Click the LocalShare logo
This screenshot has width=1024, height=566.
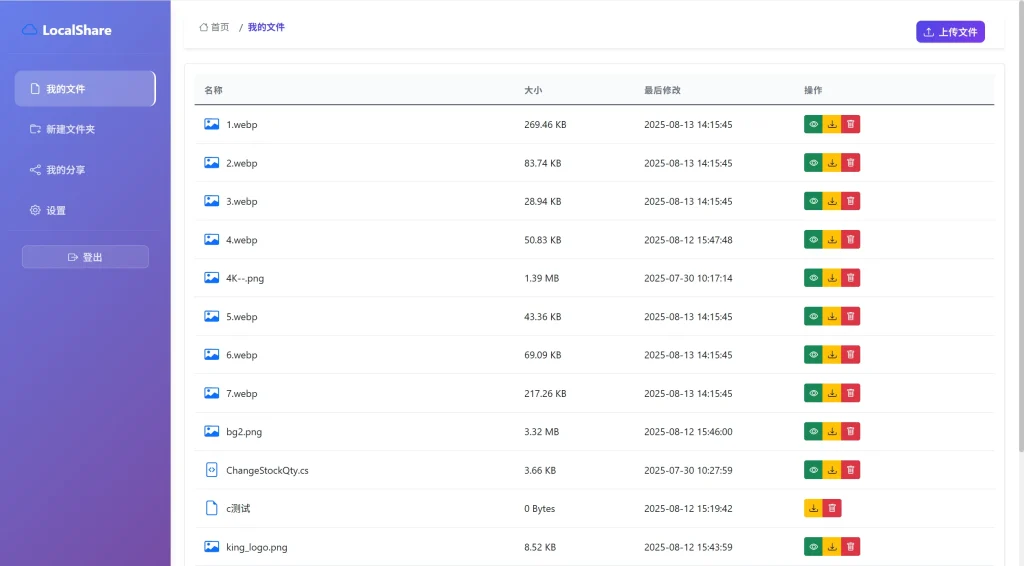[67, 30]
